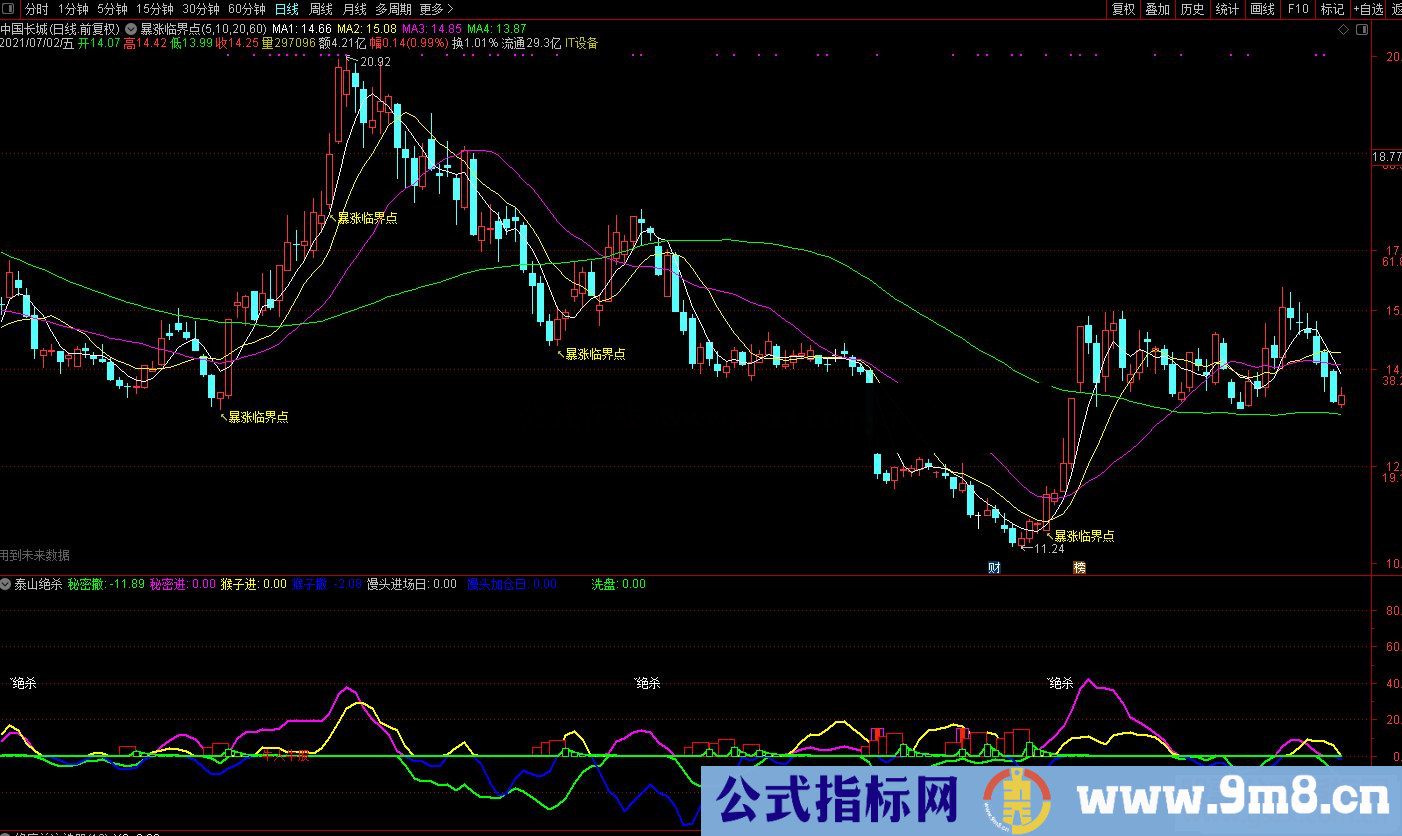
Task: Click the 标记 mark button
Action: coord(1332,9)
